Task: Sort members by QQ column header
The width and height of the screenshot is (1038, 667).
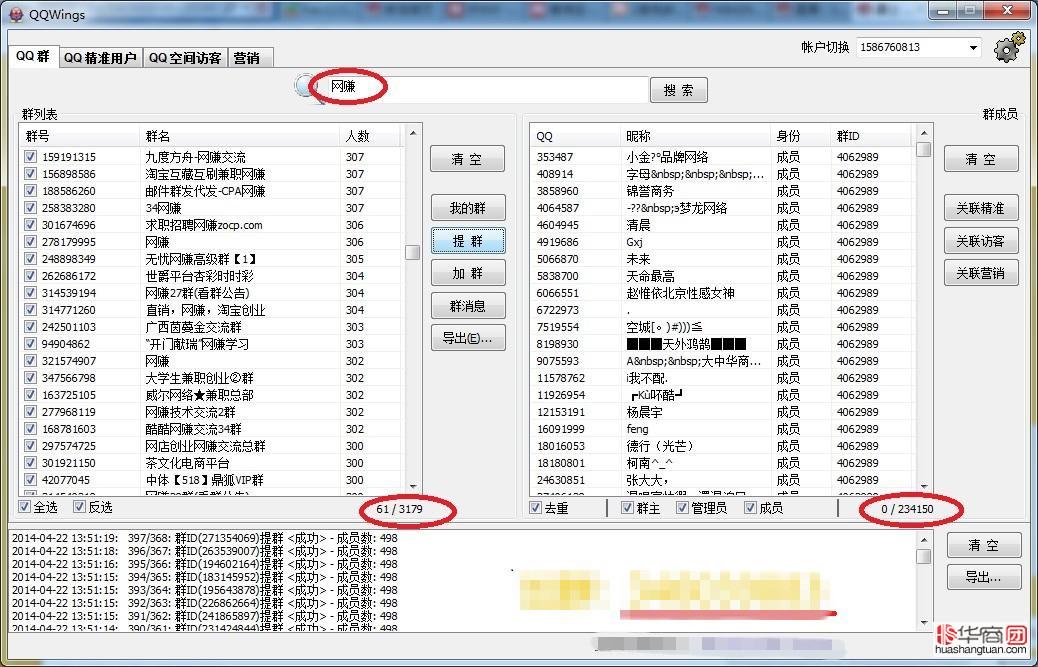Action: (x=576, y=136)
